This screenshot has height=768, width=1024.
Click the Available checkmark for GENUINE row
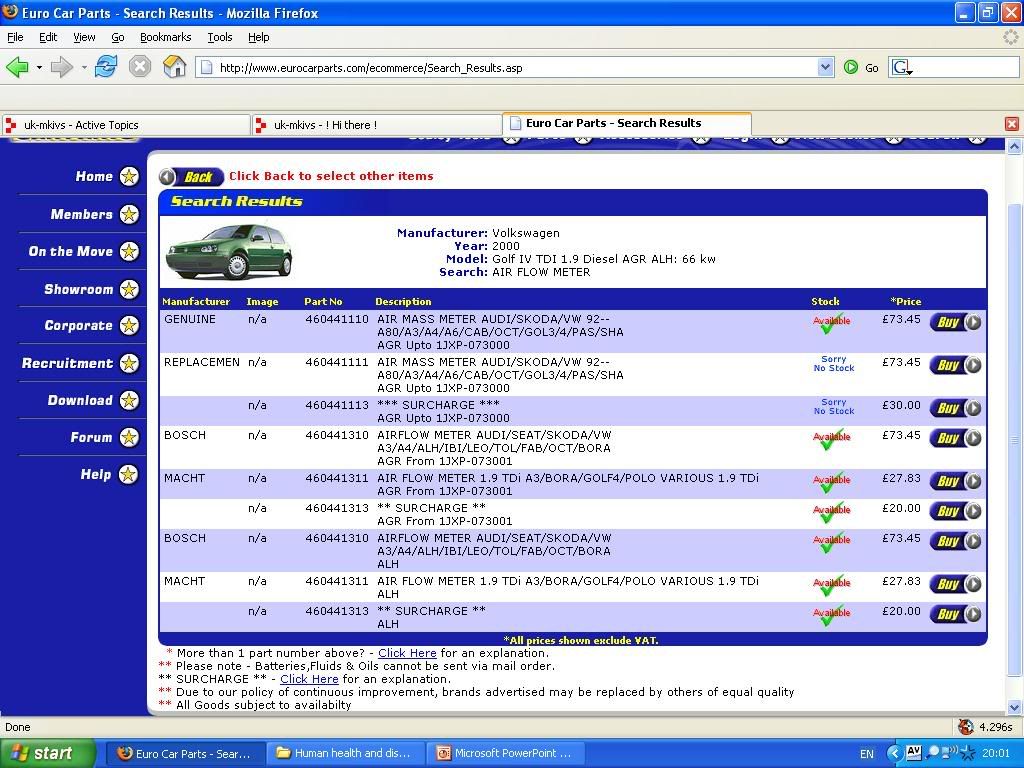click(831, 323)
